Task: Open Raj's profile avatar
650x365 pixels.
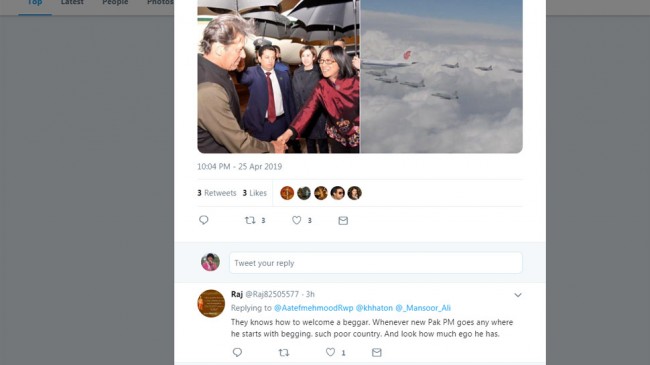Action: [x=211, y=303]
